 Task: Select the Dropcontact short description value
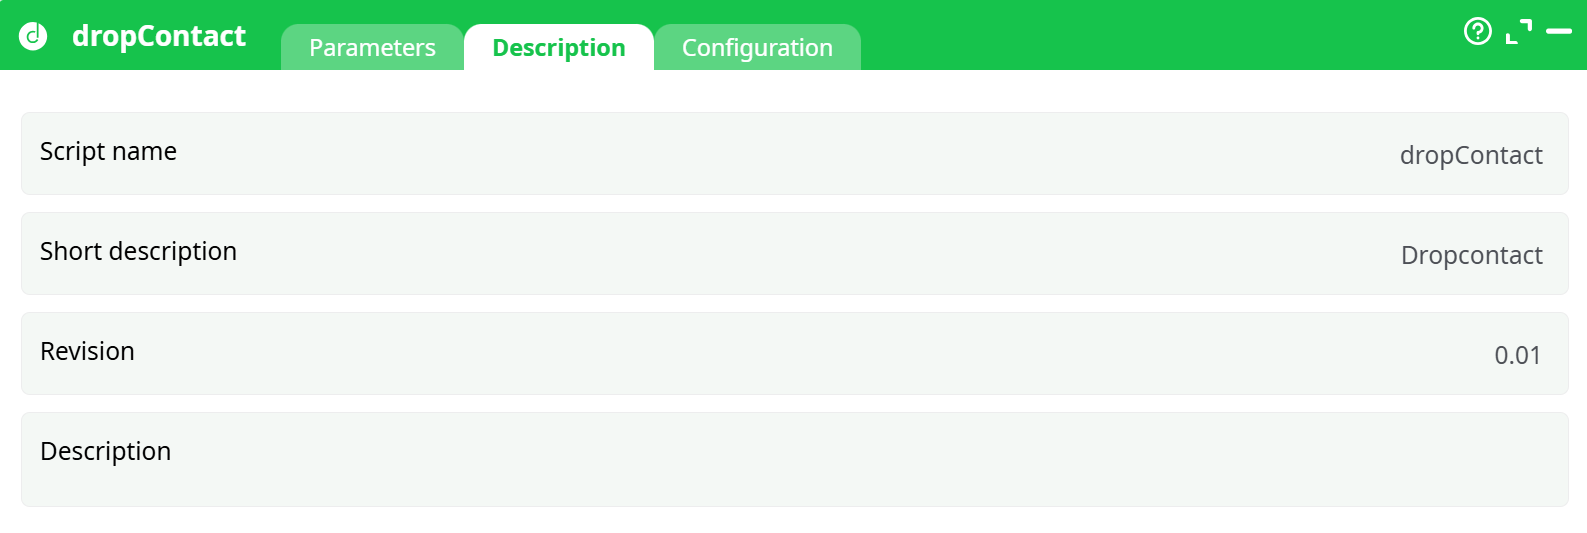pyautogui.click(x=1471, y=256)
